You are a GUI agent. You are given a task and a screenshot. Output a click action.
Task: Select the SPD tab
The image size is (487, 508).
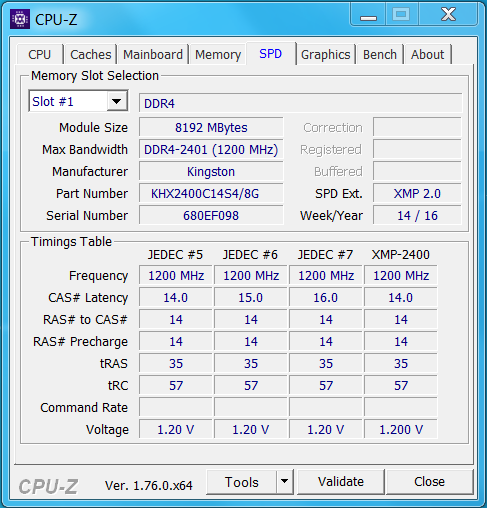271,53
